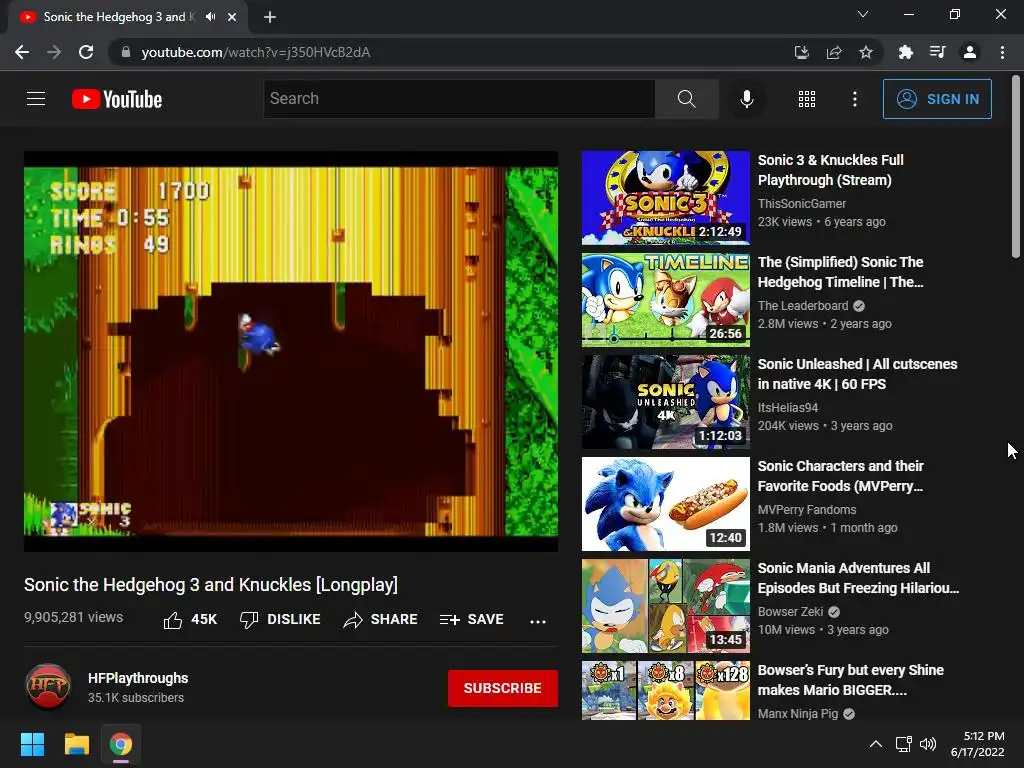1024x768 pixels.
Task: Click the address bar URL
Action: 256,52
